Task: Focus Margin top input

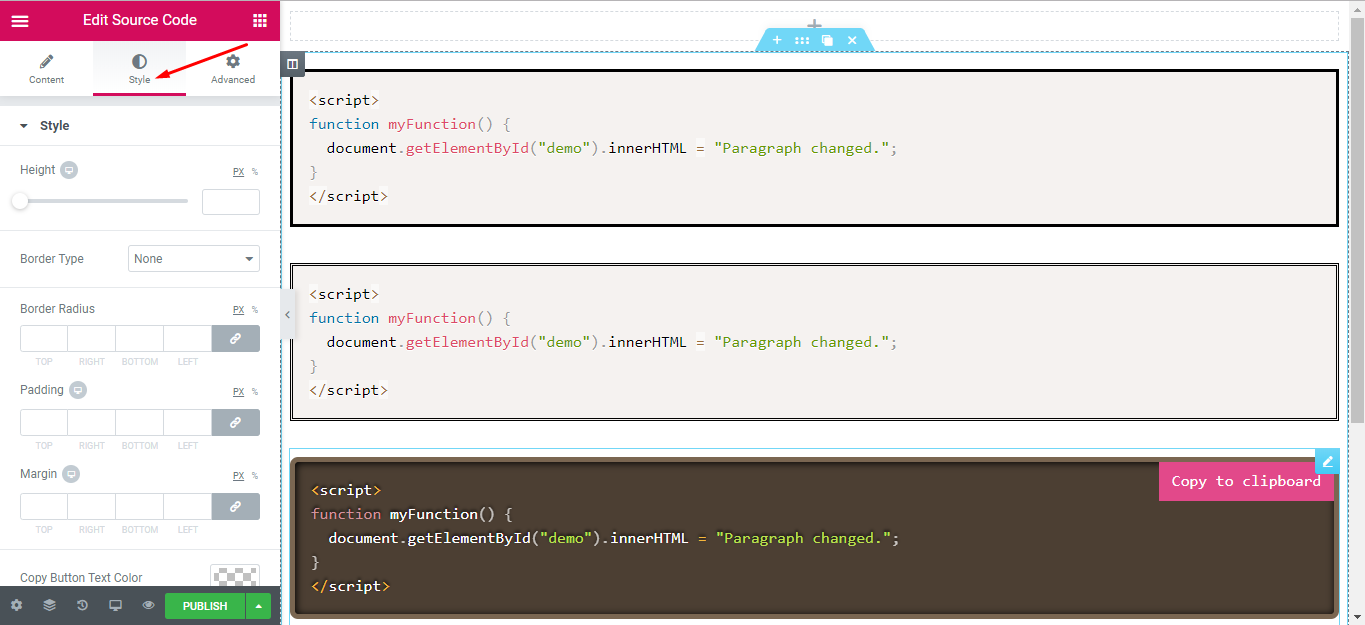Action: 44,507
